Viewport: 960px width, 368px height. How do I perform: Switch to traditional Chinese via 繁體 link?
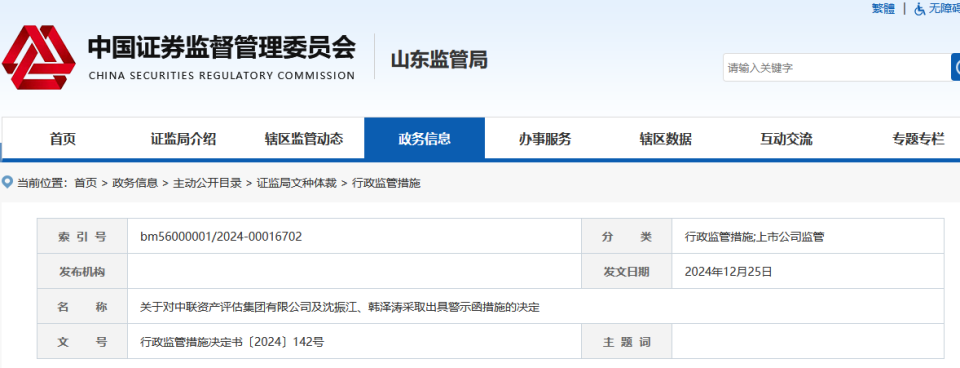pos(883,9)
